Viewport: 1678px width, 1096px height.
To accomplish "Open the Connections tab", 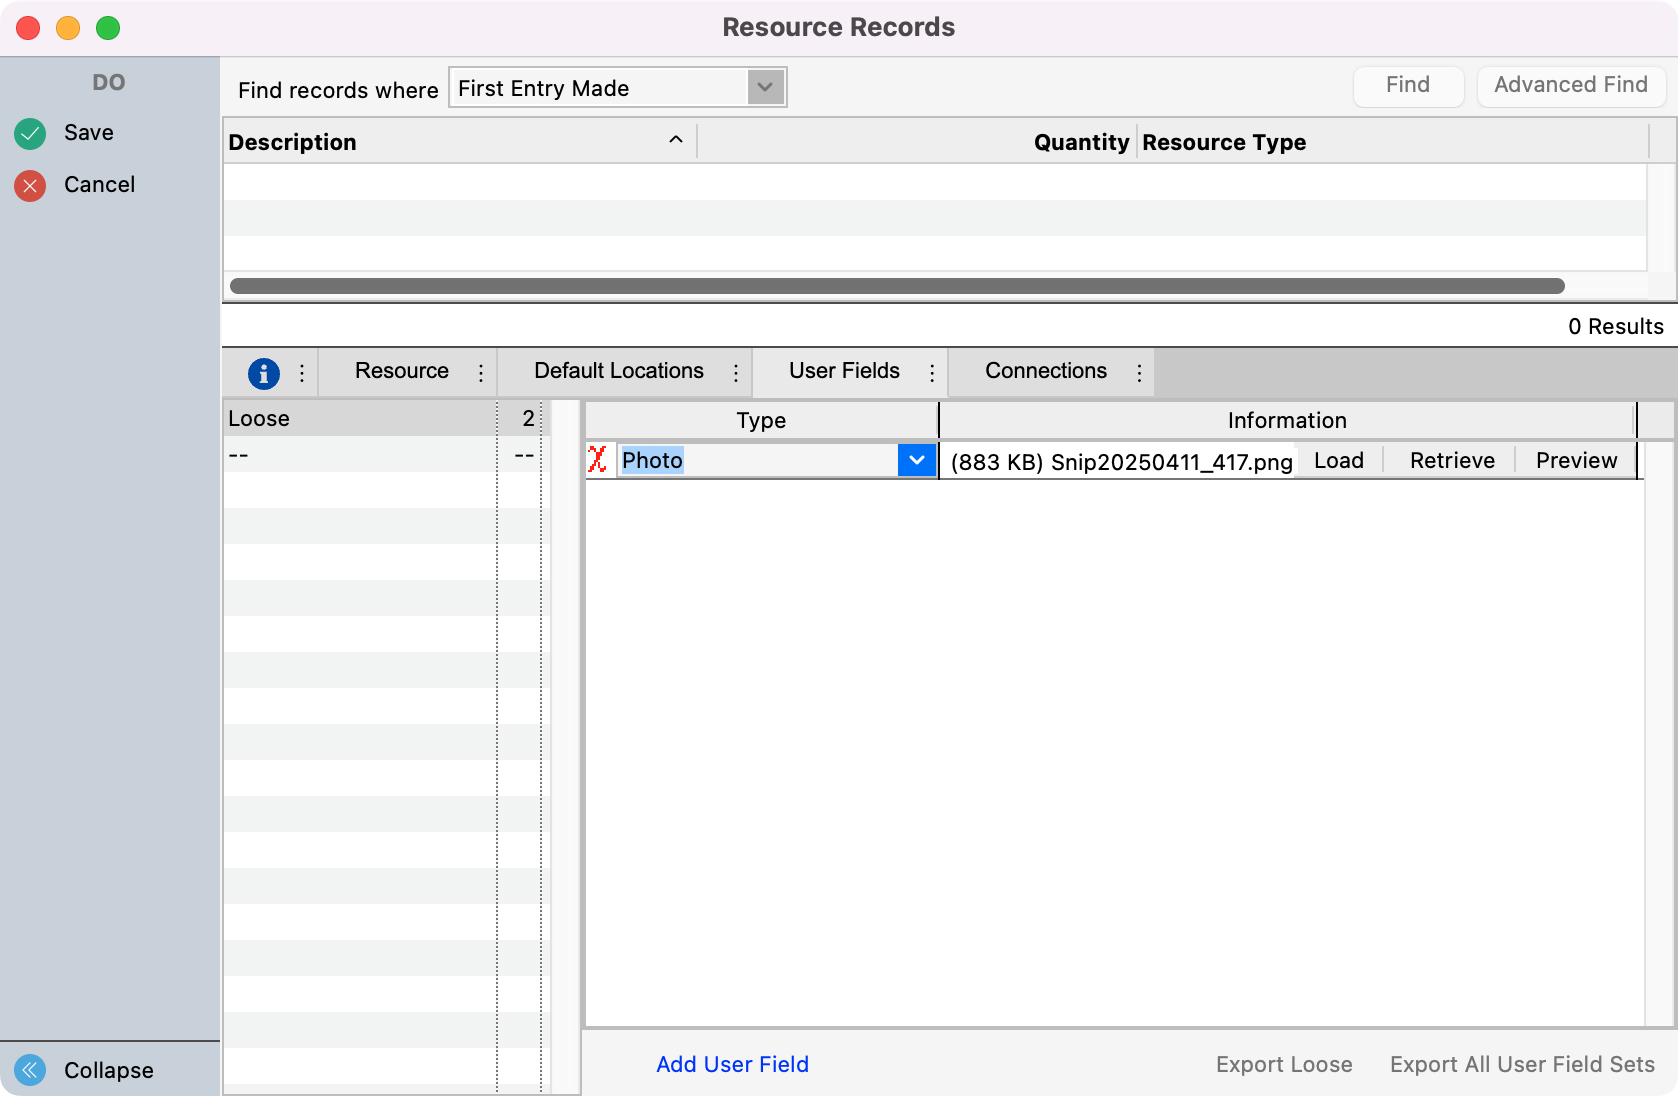I will point(1045,371).
